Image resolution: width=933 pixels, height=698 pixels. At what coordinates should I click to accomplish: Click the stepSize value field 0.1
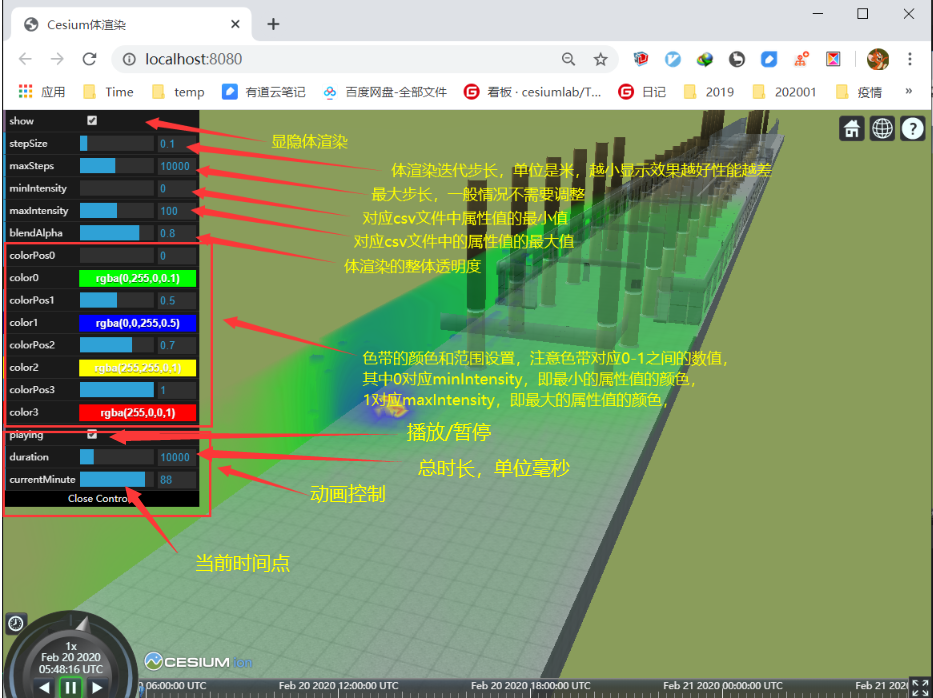177,143
